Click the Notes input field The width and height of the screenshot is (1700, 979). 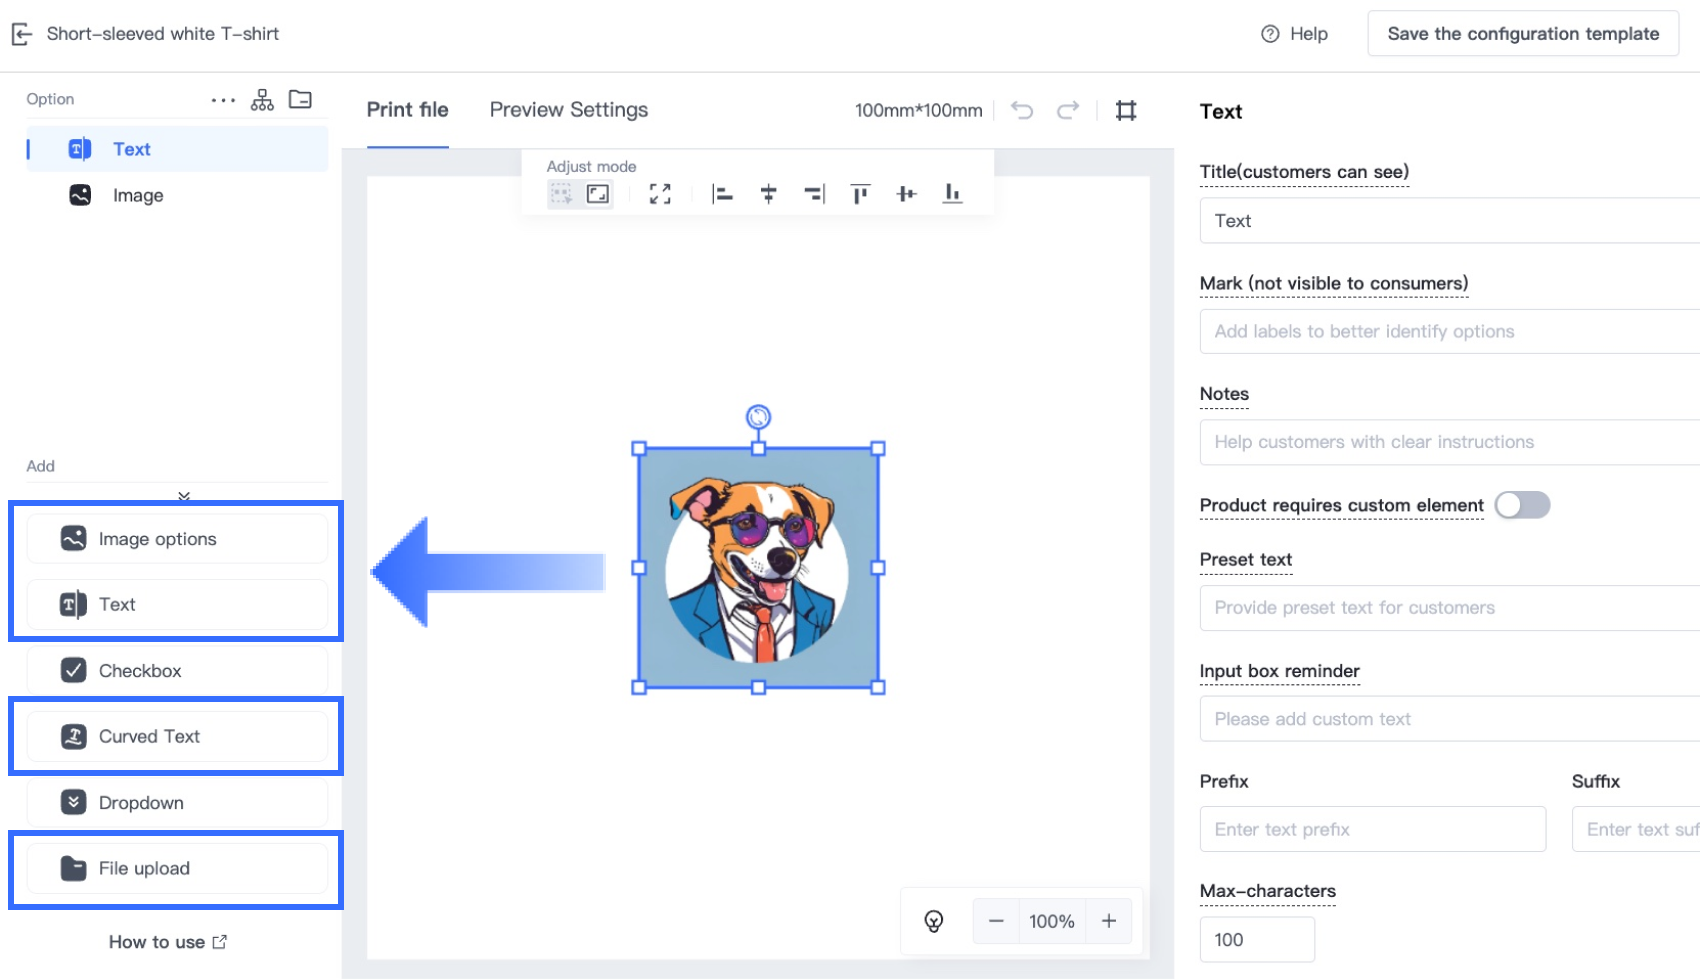(x=1450, y=442)
